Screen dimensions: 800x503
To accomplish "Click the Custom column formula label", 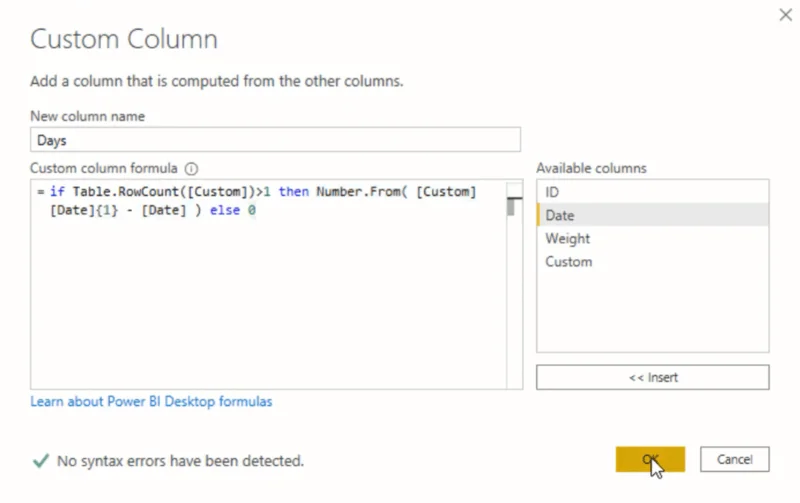I will point(104,168).
